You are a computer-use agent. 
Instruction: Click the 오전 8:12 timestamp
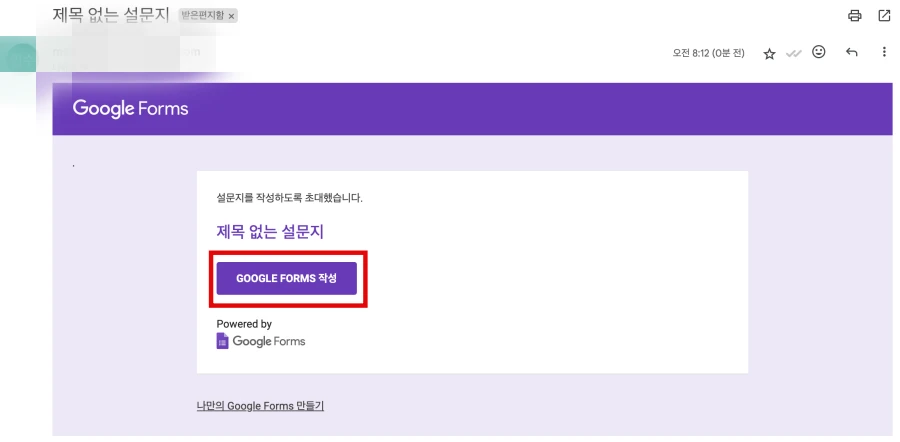point(708,53)
